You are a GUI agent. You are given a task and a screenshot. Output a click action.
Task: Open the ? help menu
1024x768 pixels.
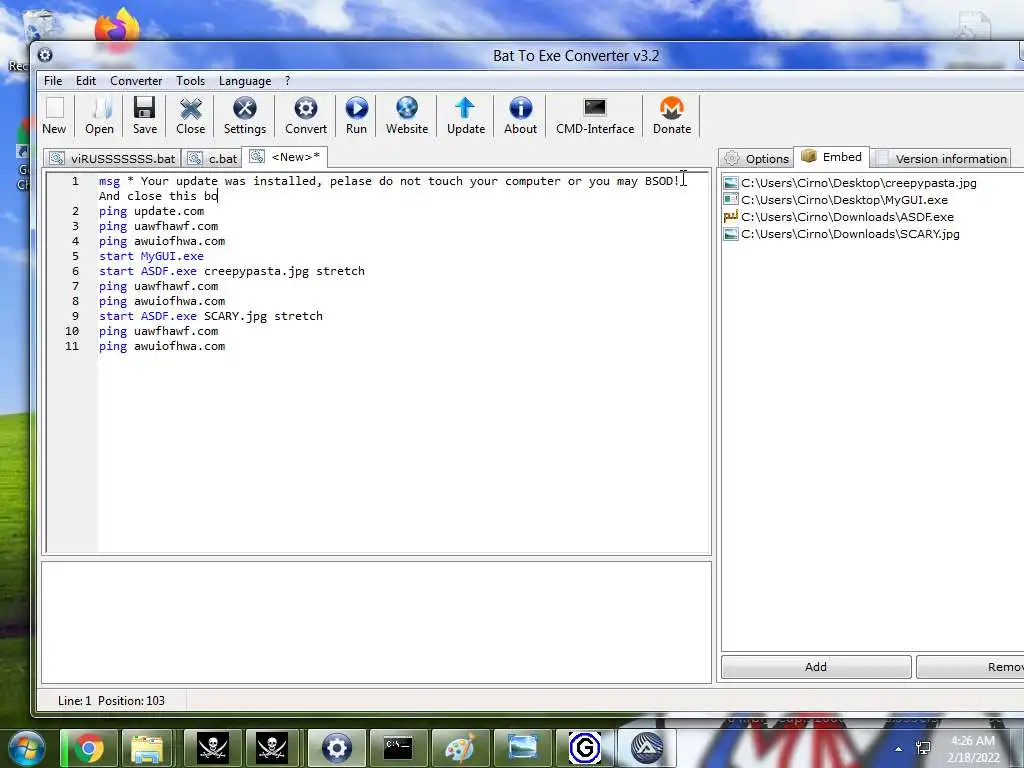point(287,81)
